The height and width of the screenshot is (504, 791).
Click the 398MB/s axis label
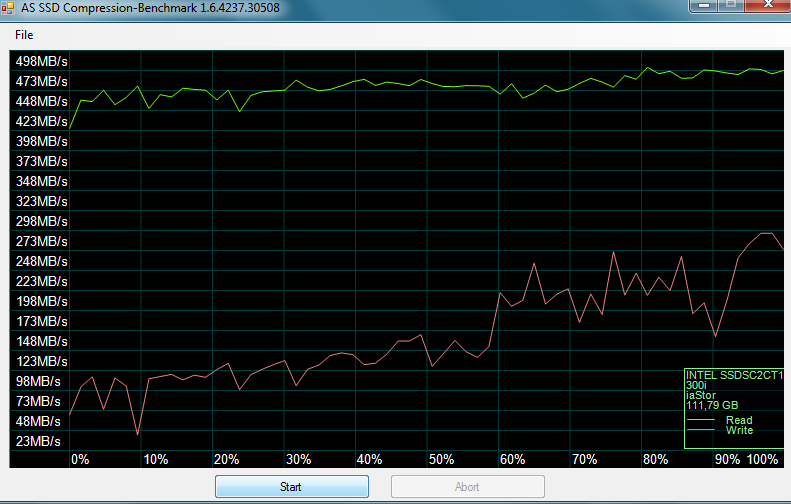tap(41, 141)
